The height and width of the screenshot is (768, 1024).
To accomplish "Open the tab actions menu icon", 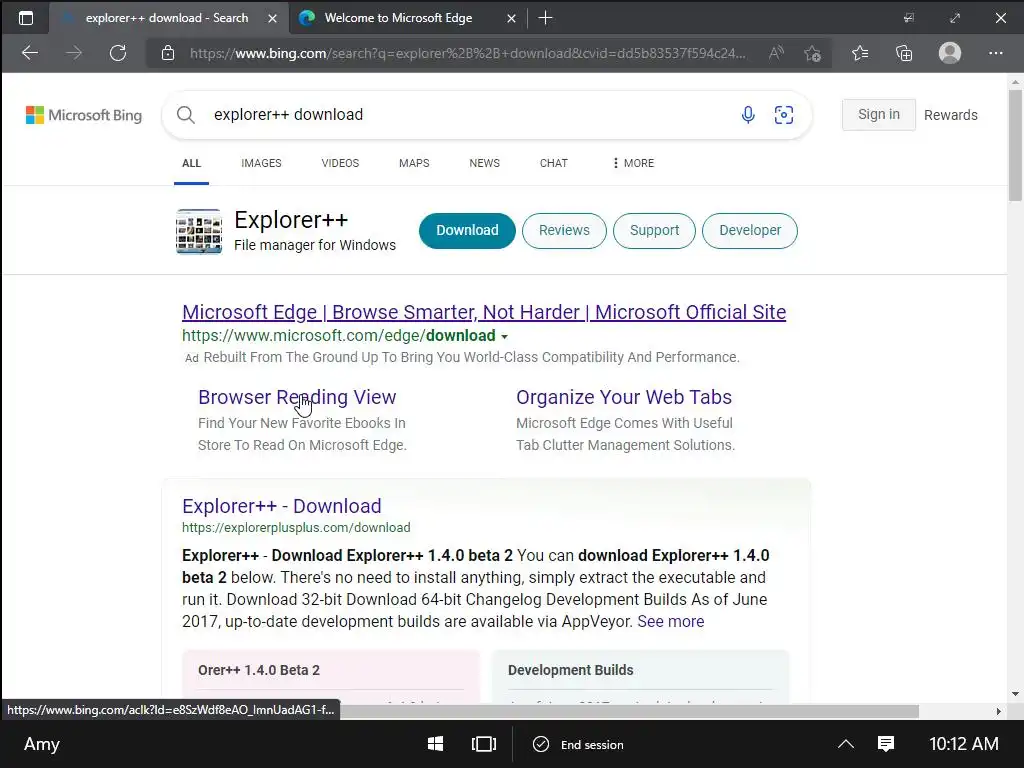I will [25, 18].
